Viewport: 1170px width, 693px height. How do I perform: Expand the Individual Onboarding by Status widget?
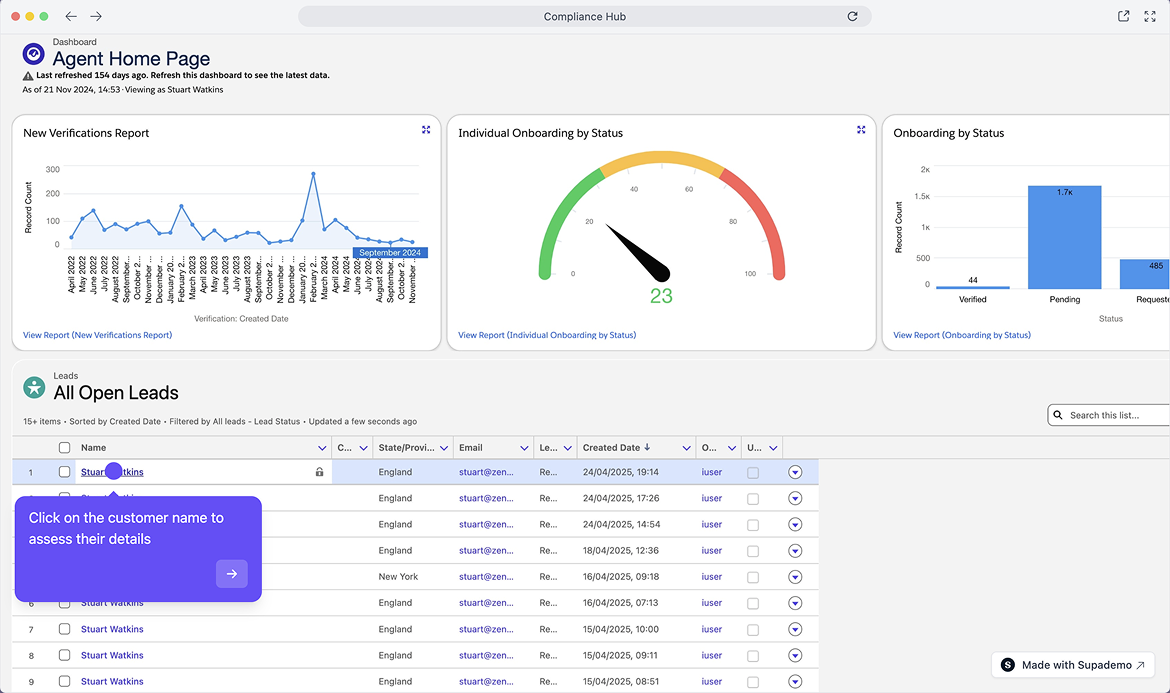tap(861, 130)
